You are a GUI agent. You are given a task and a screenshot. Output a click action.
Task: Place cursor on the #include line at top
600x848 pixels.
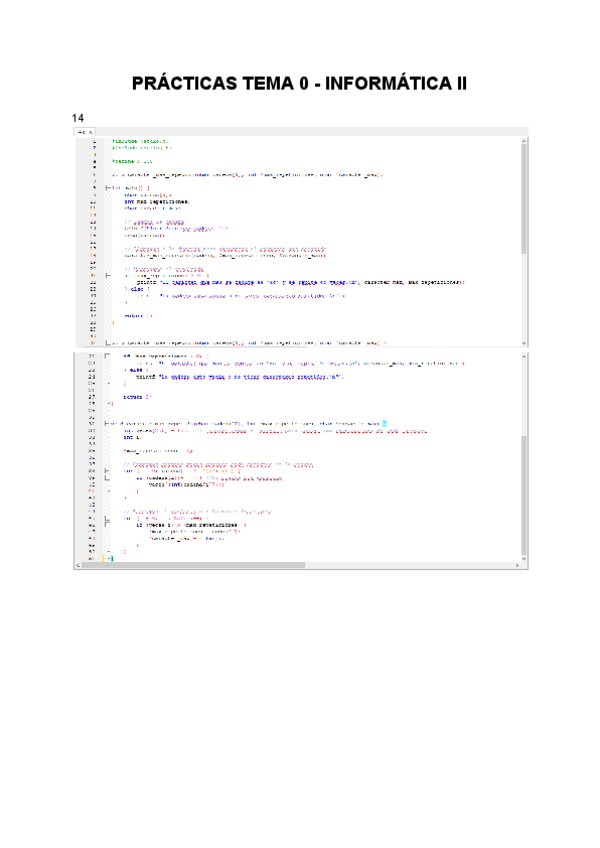pos(140,141)
